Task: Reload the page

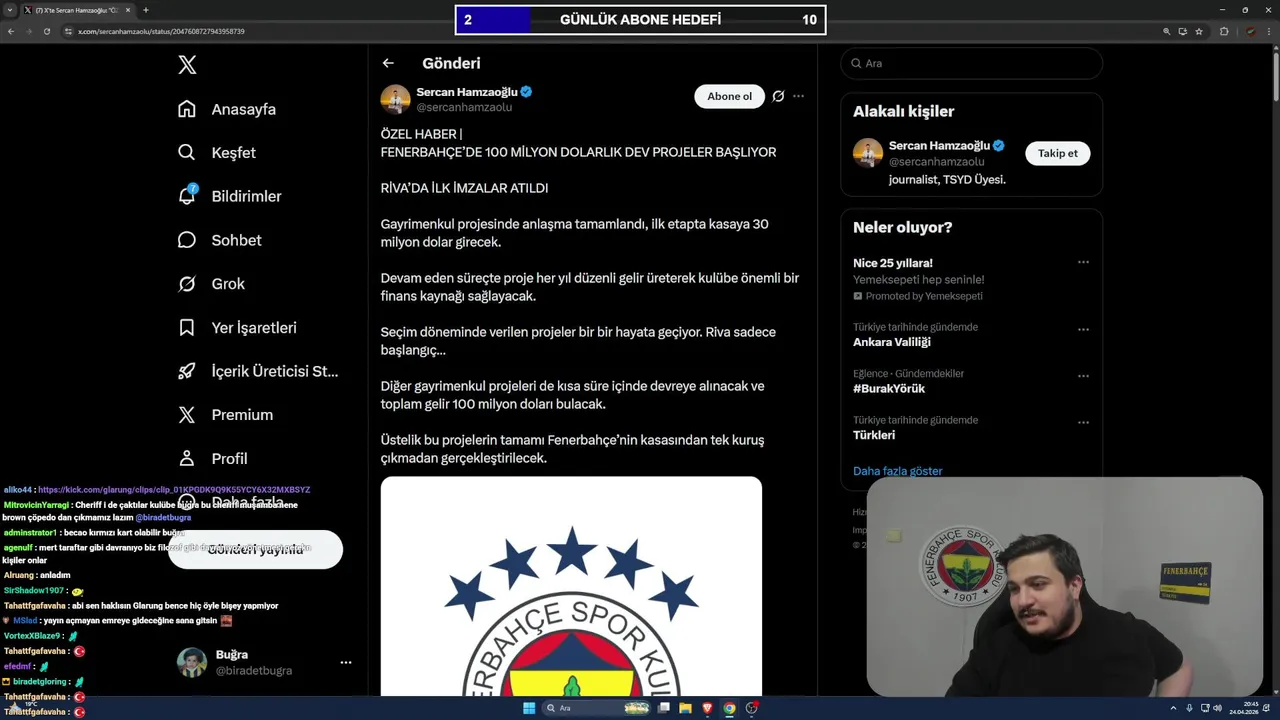Action: click(47, 31)
